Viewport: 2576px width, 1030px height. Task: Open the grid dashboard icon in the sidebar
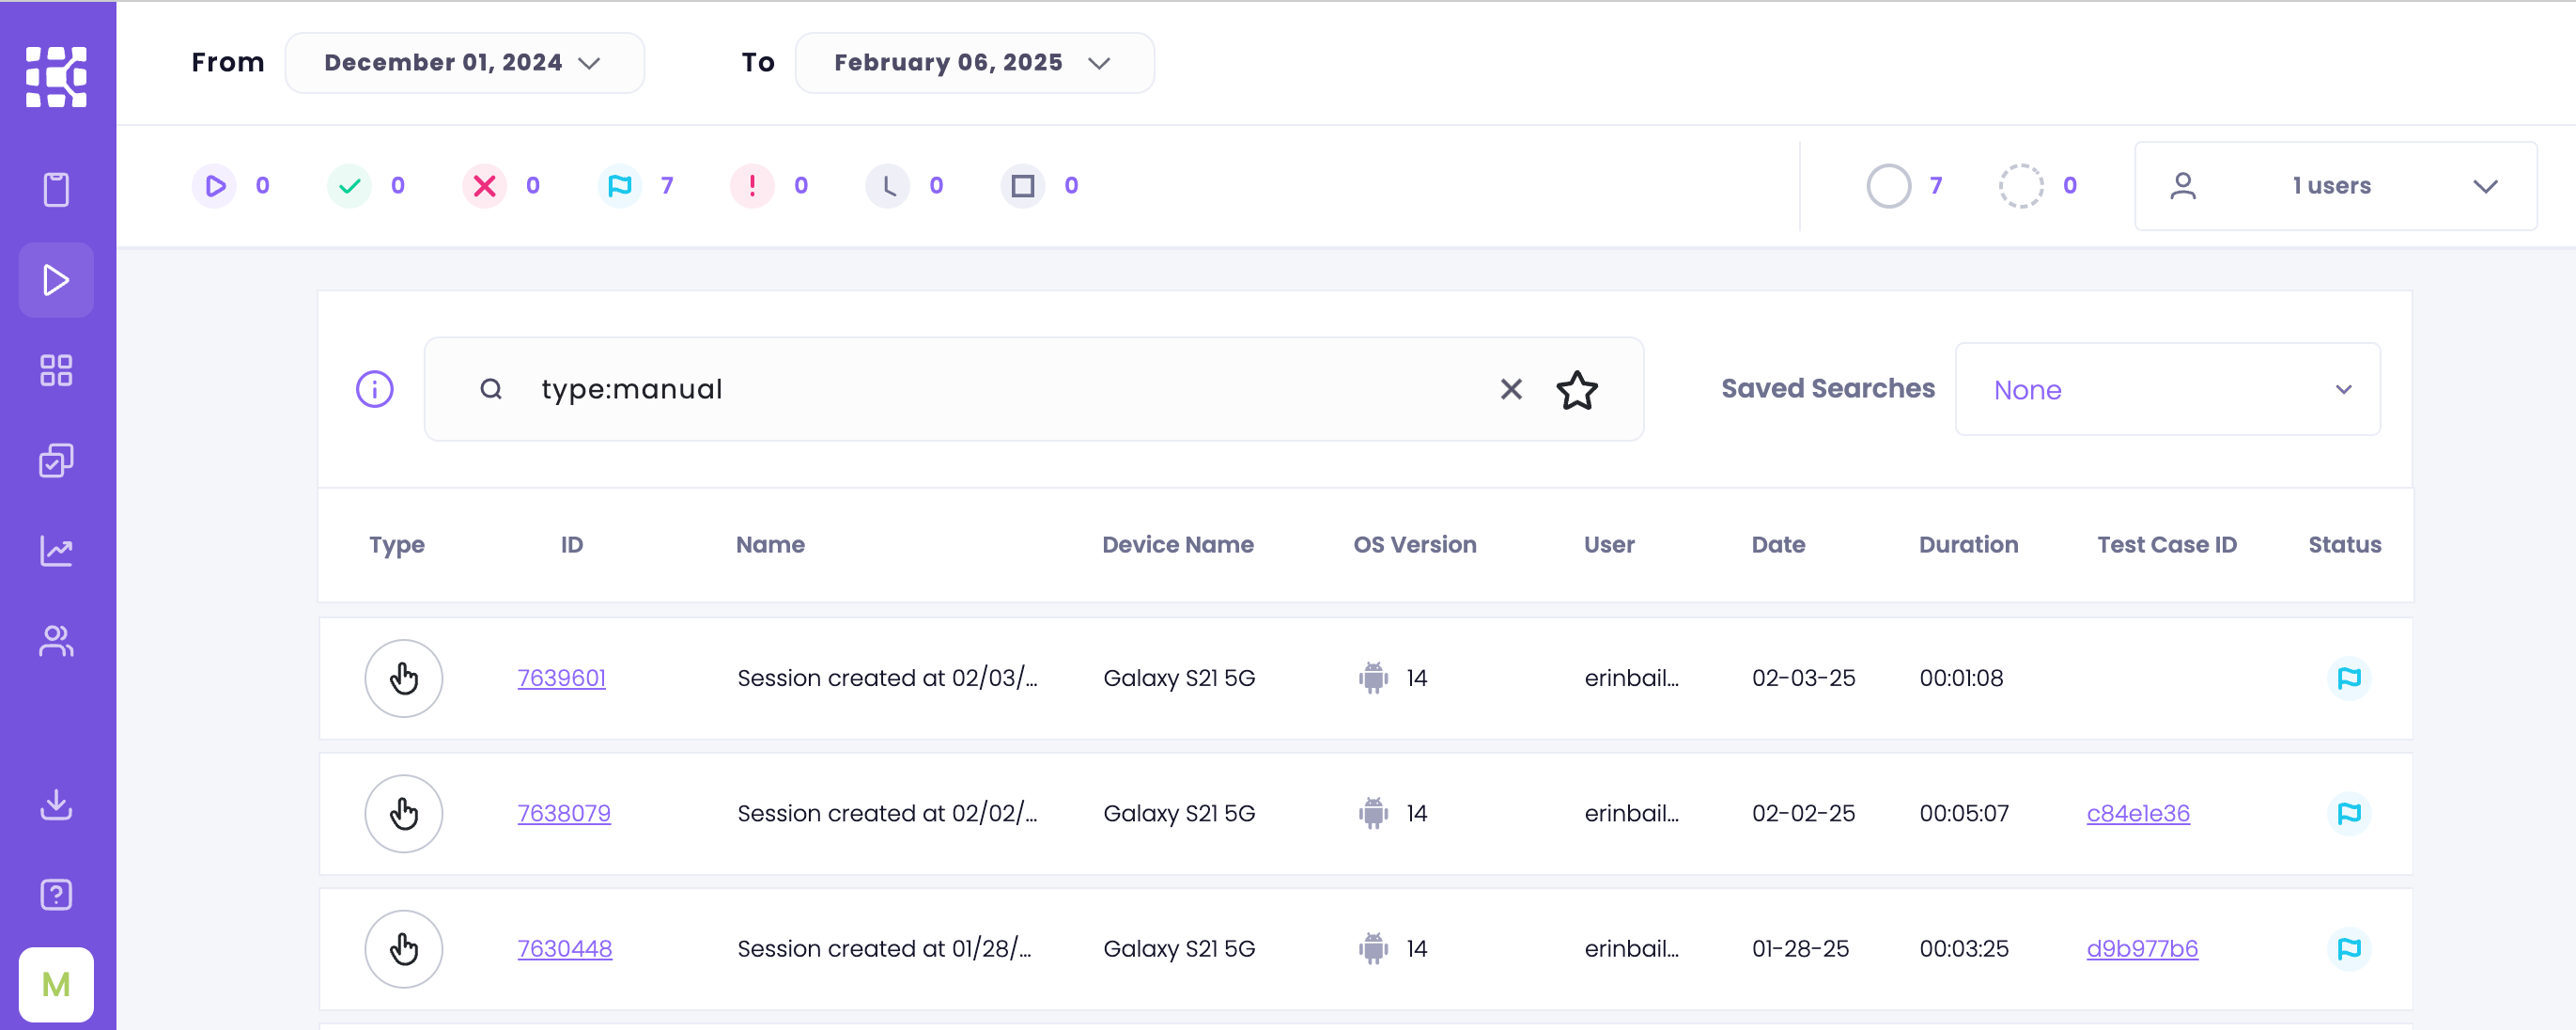[x=56, y=370]
